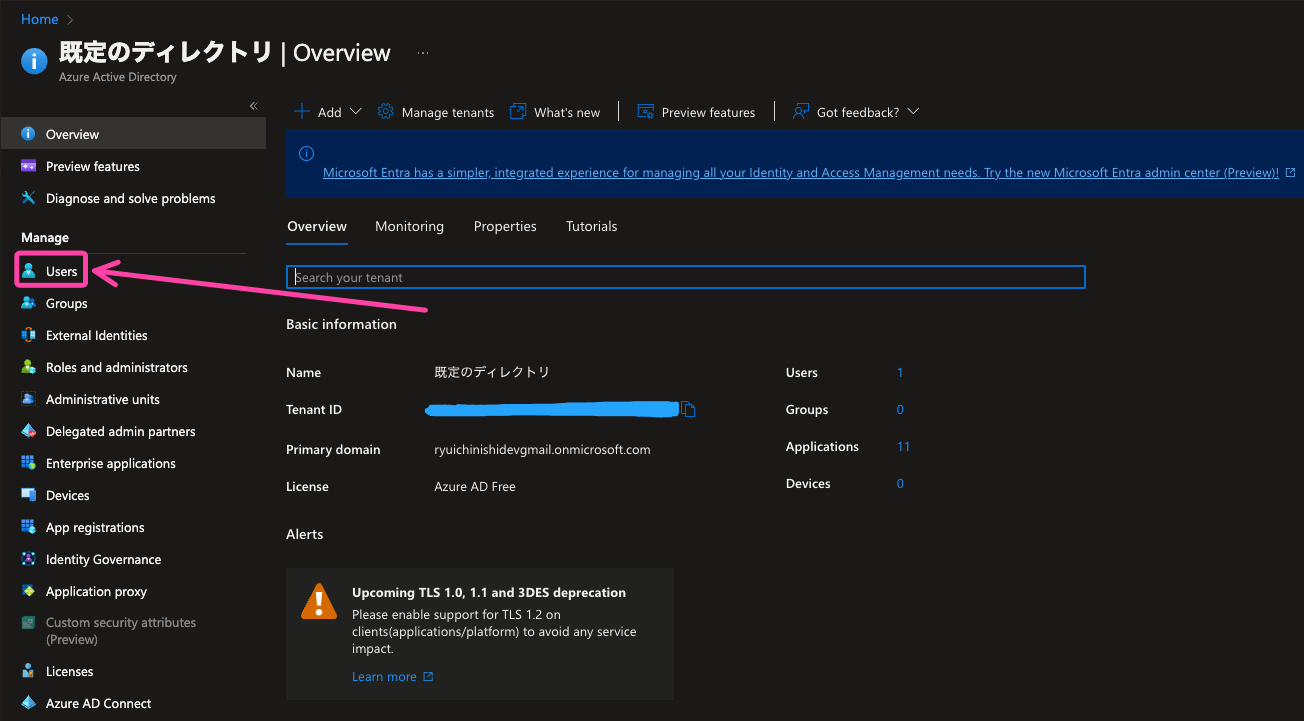The width and height of the screenshot is (1304, 721).
Task: Click the Applications count link 11
Action: click(x=904, y=446)
